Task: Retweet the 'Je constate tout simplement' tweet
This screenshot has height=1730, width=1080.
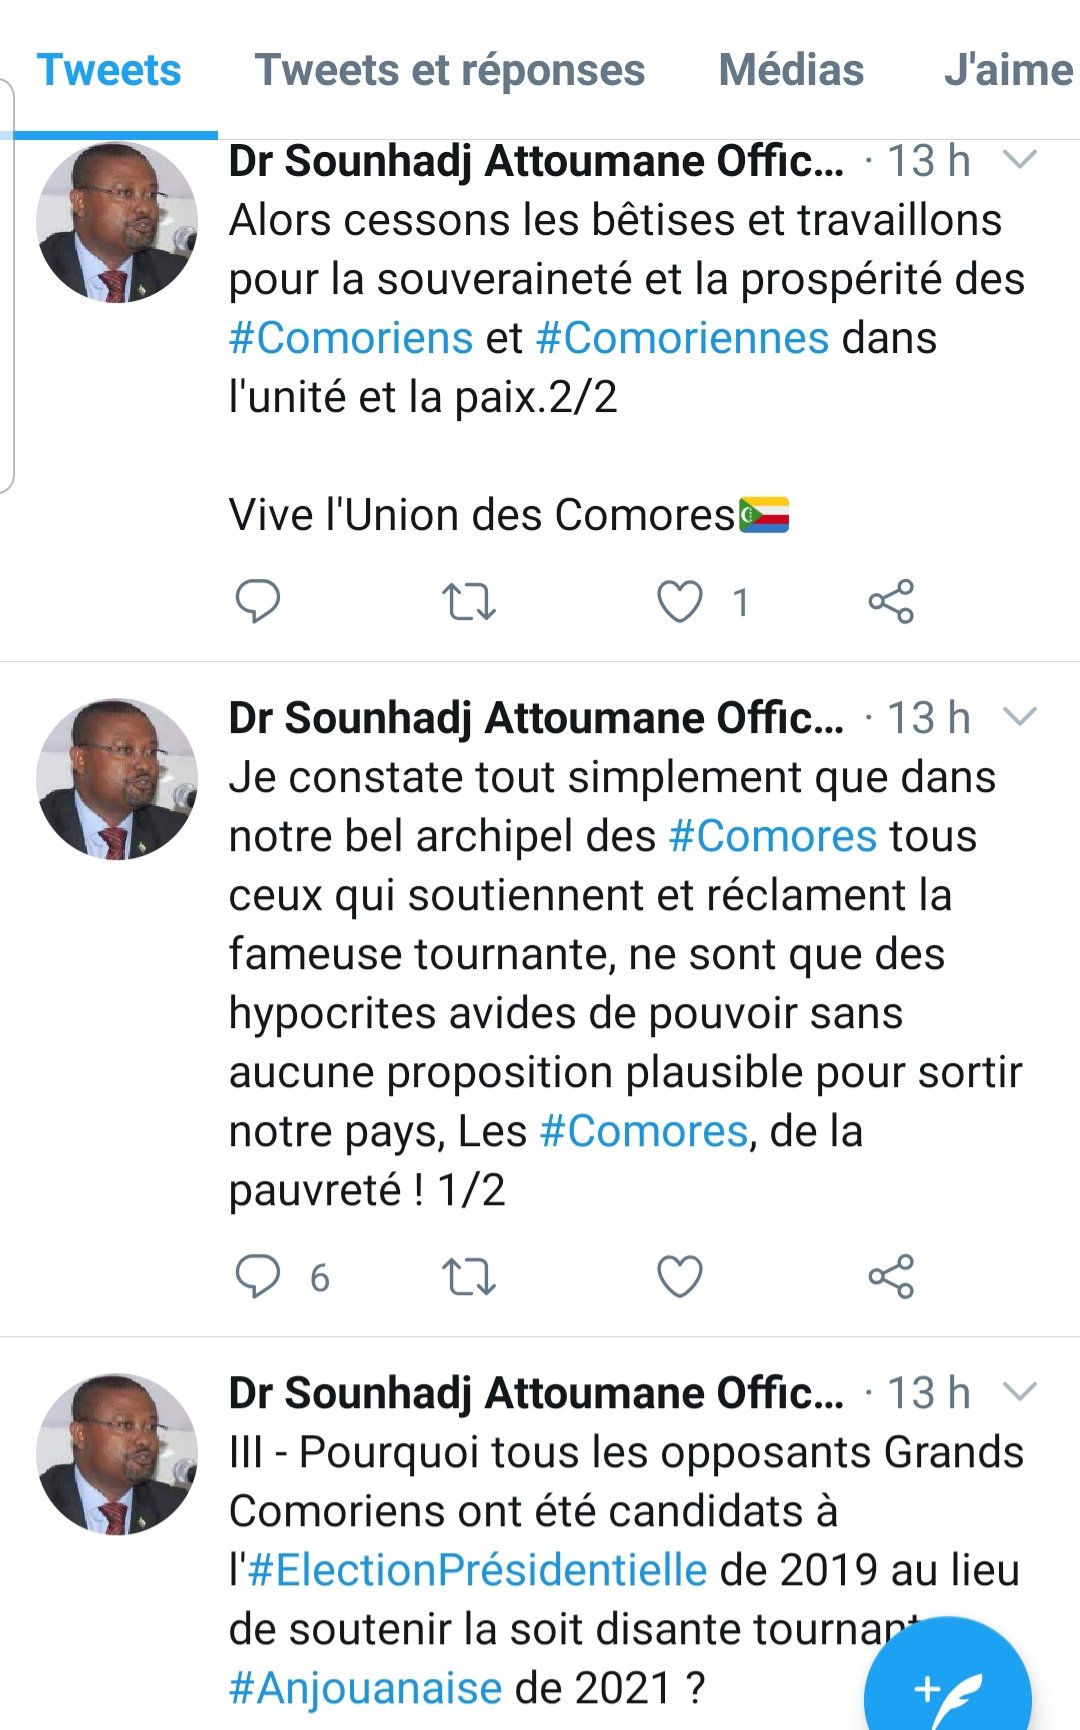Action: 468,1277
